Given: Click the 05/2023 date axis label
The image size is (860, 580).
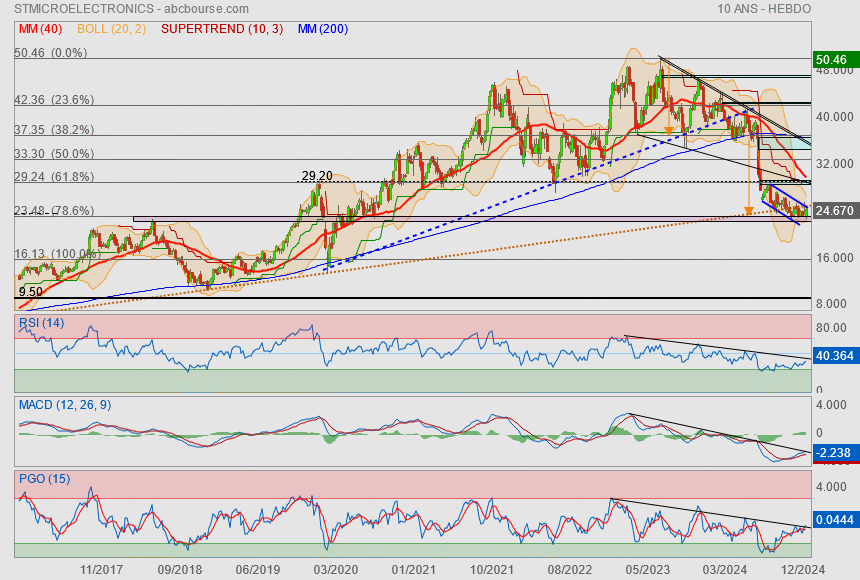Looking at the screenshot, I should tap(648, 570).
